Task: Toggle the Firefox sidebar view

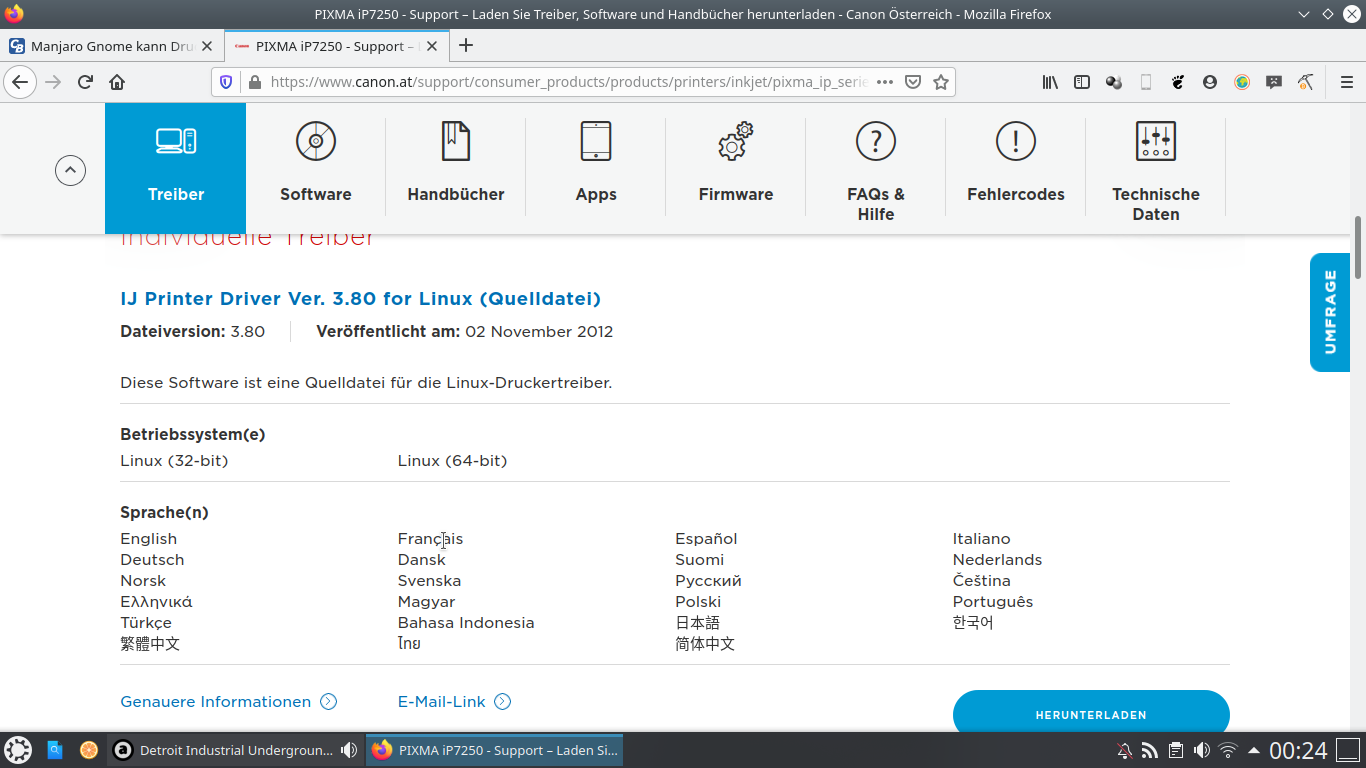Action: tap(1082, 82)
